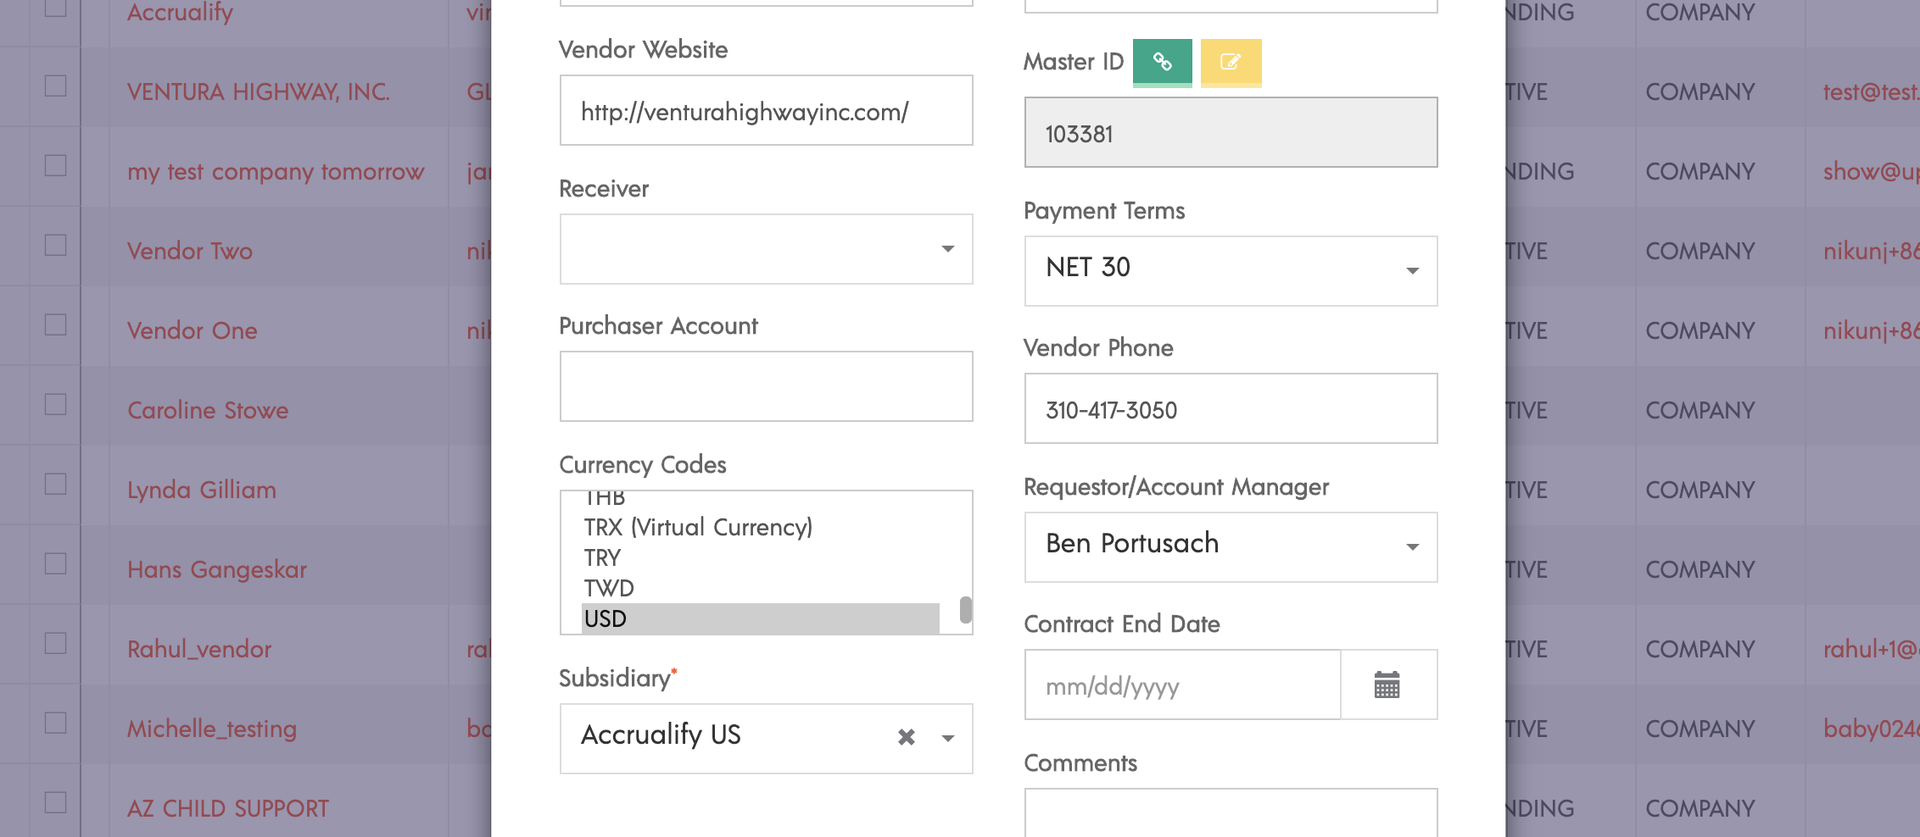1920x837 pixels.
Task: Expand the Subsidiary dropdown arrow
Action: (x=948, y=738)
